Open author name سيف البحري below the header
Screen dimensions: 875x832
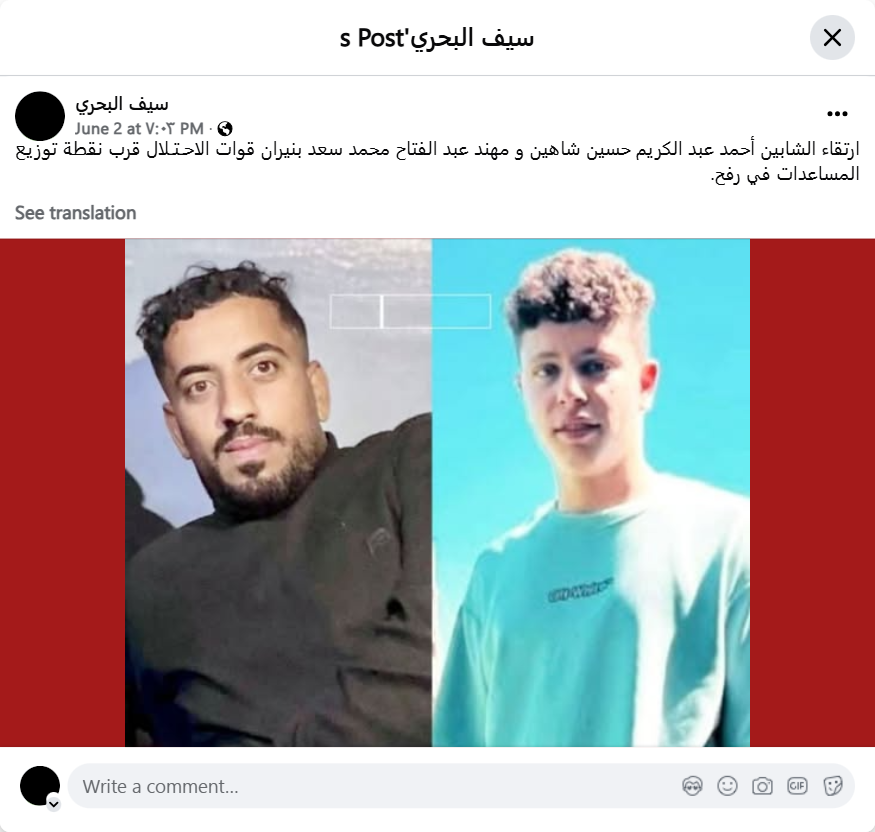pyautogui.click(x=122, y=104)
